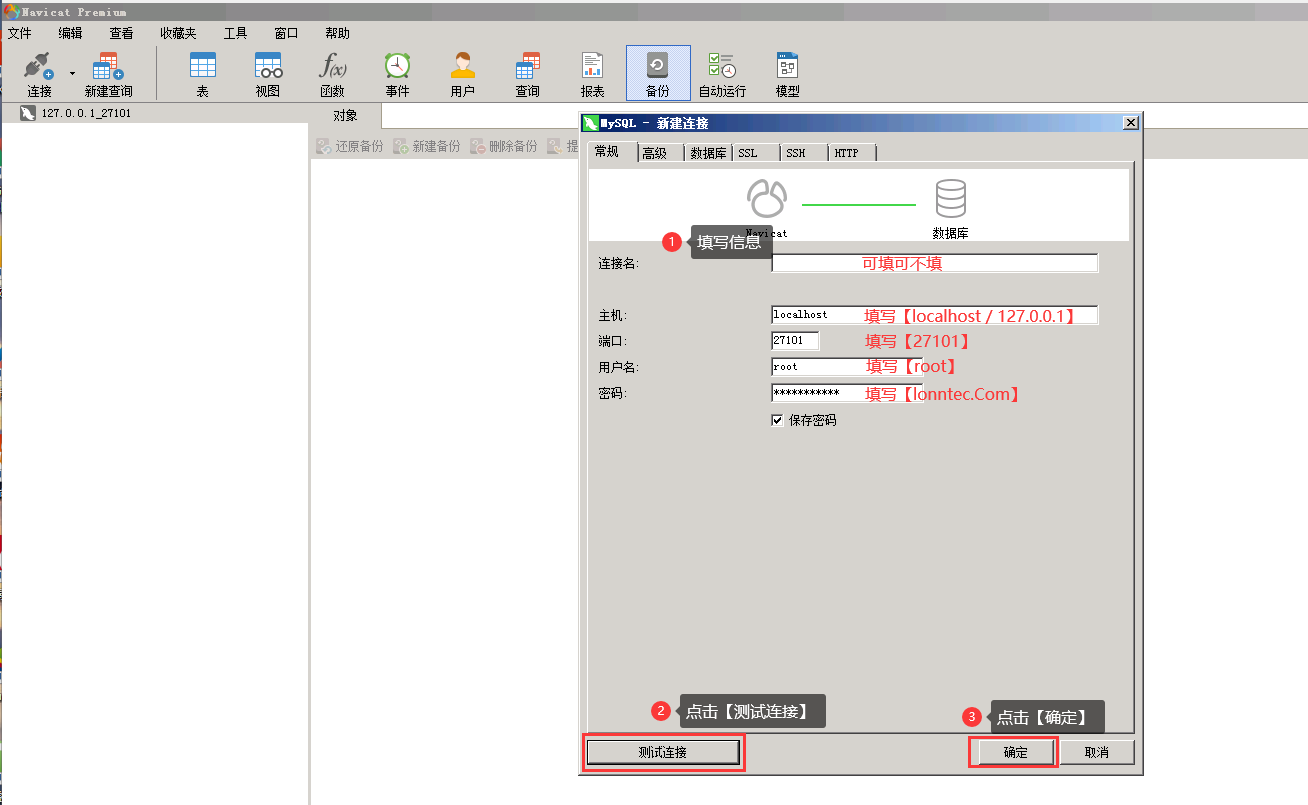Close the MySQL 新建连接 dialog

coord(1131,123)
